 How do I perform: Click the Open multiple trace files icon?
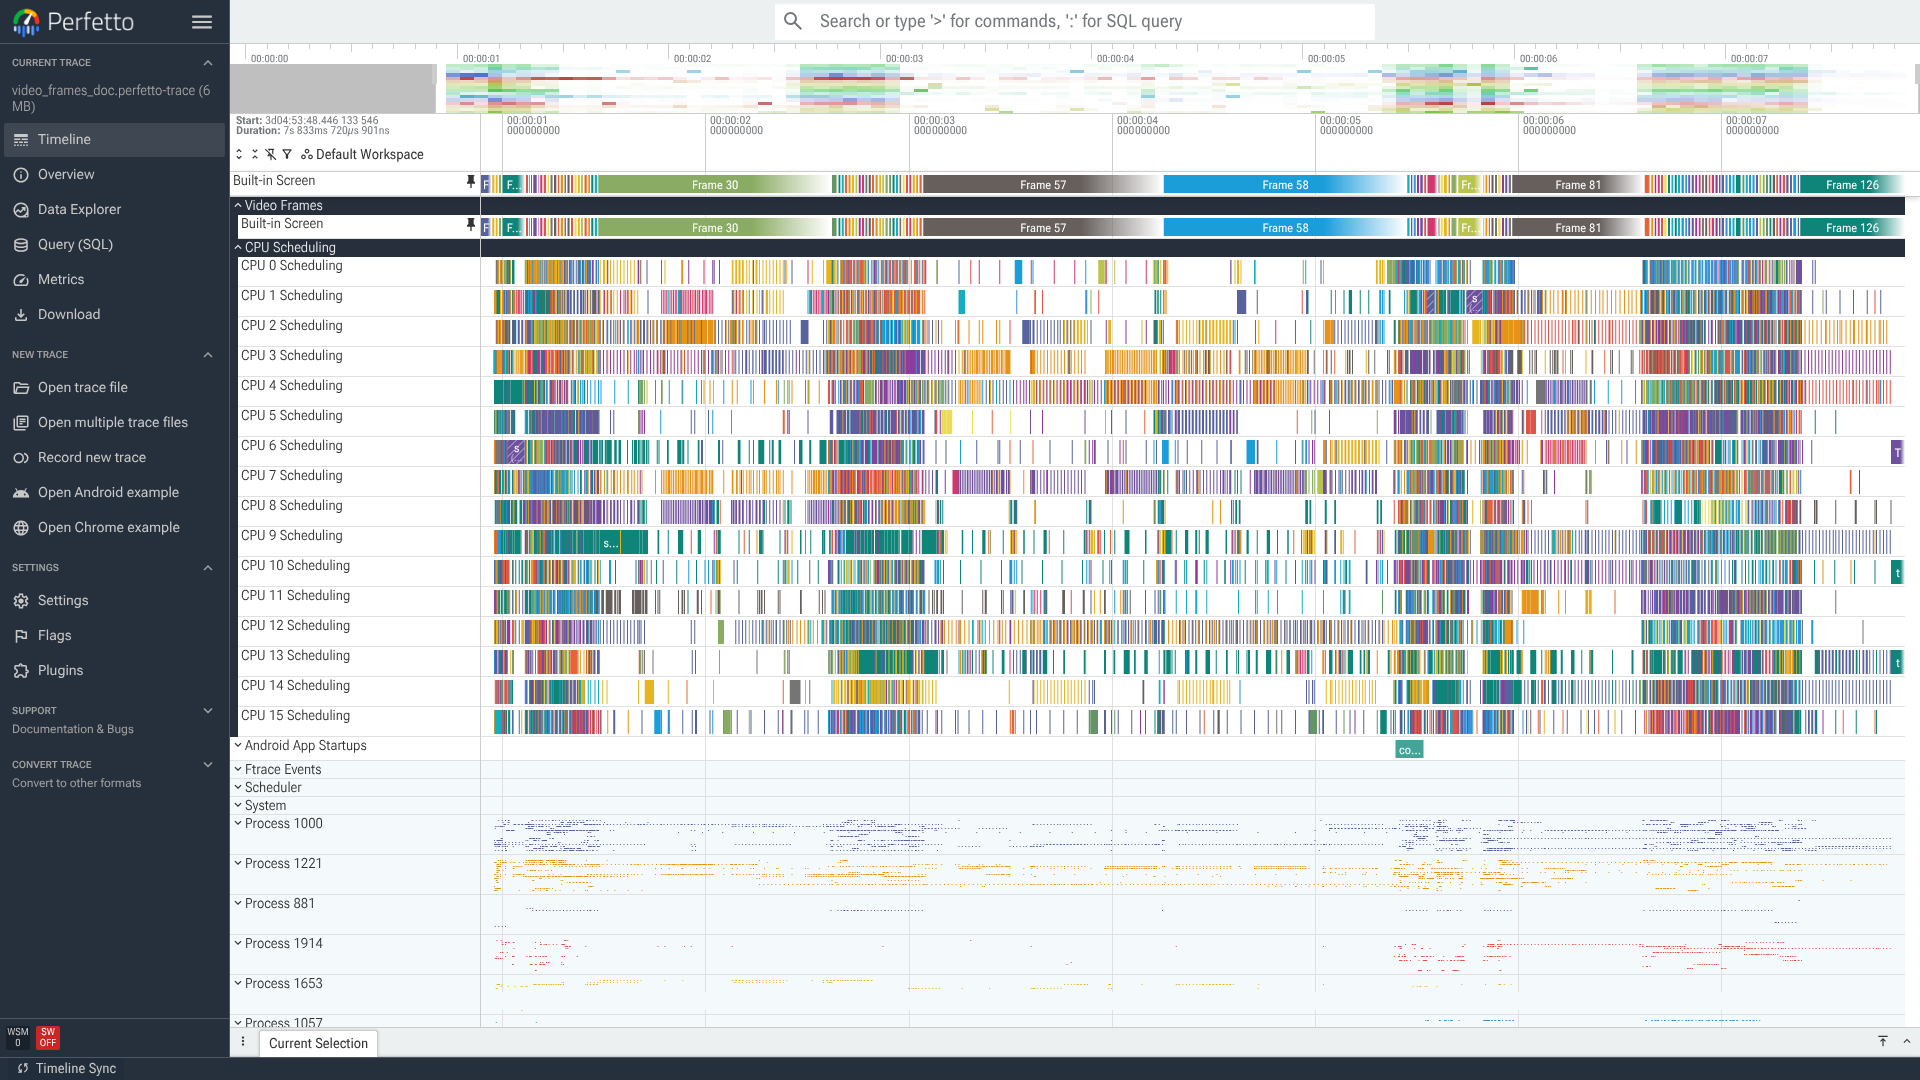[21, 423]
